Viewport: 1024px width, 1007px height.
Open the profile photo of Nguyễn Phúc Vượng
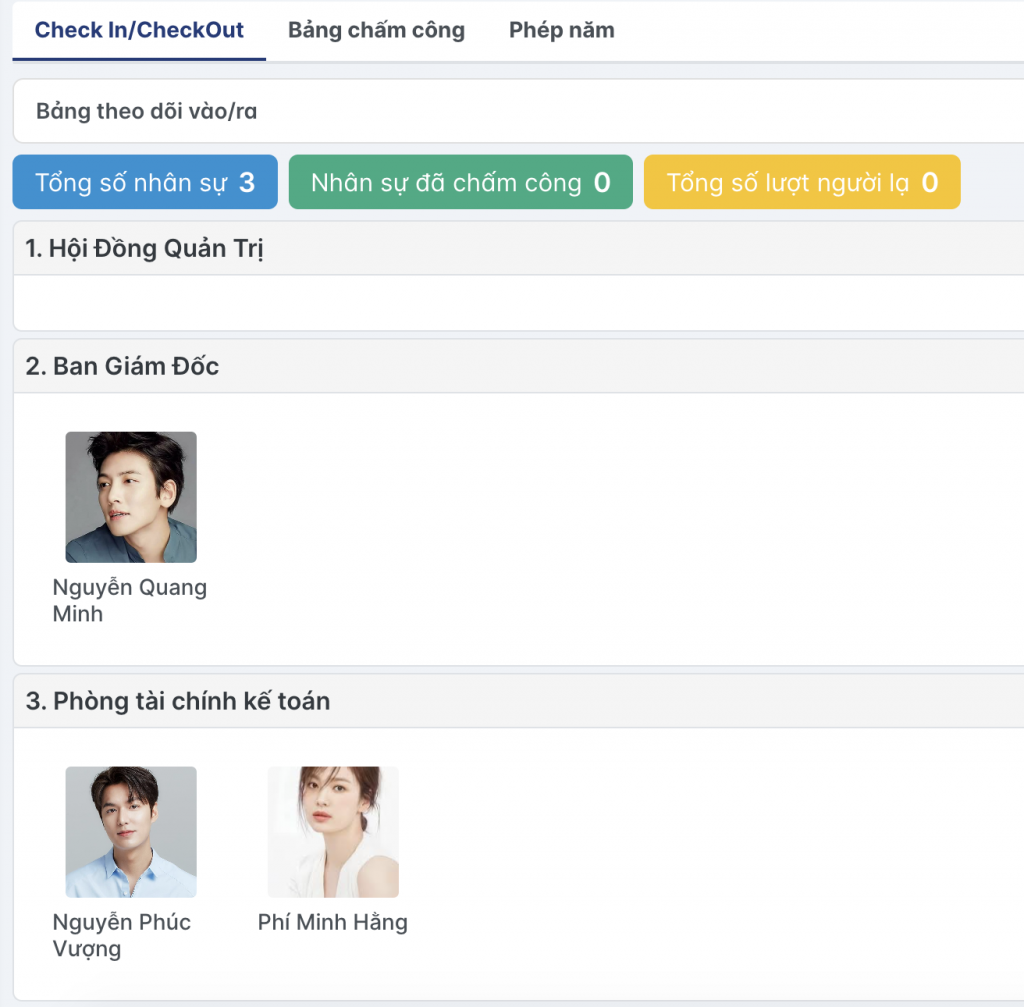[131, 832]
